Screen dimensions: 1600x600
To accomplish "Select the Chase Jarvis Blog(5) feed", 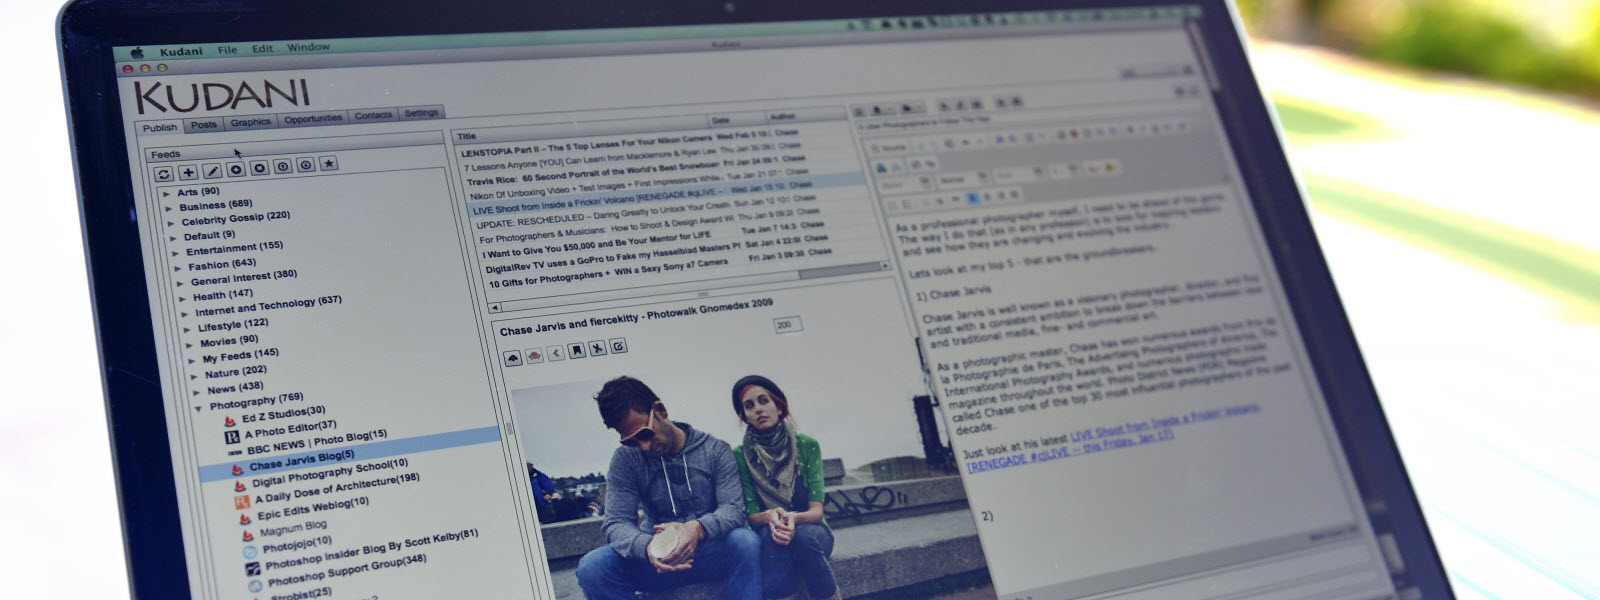I will [x=302, y=461].
